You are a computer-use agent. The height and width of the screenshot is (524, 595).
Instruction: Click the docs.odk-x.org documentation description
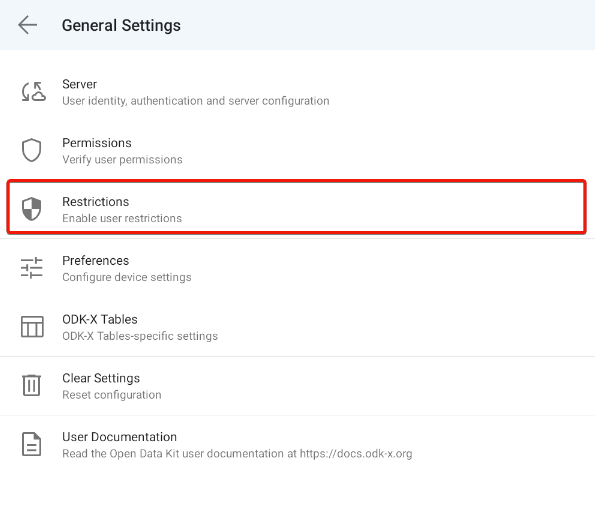tap(237, 454)
